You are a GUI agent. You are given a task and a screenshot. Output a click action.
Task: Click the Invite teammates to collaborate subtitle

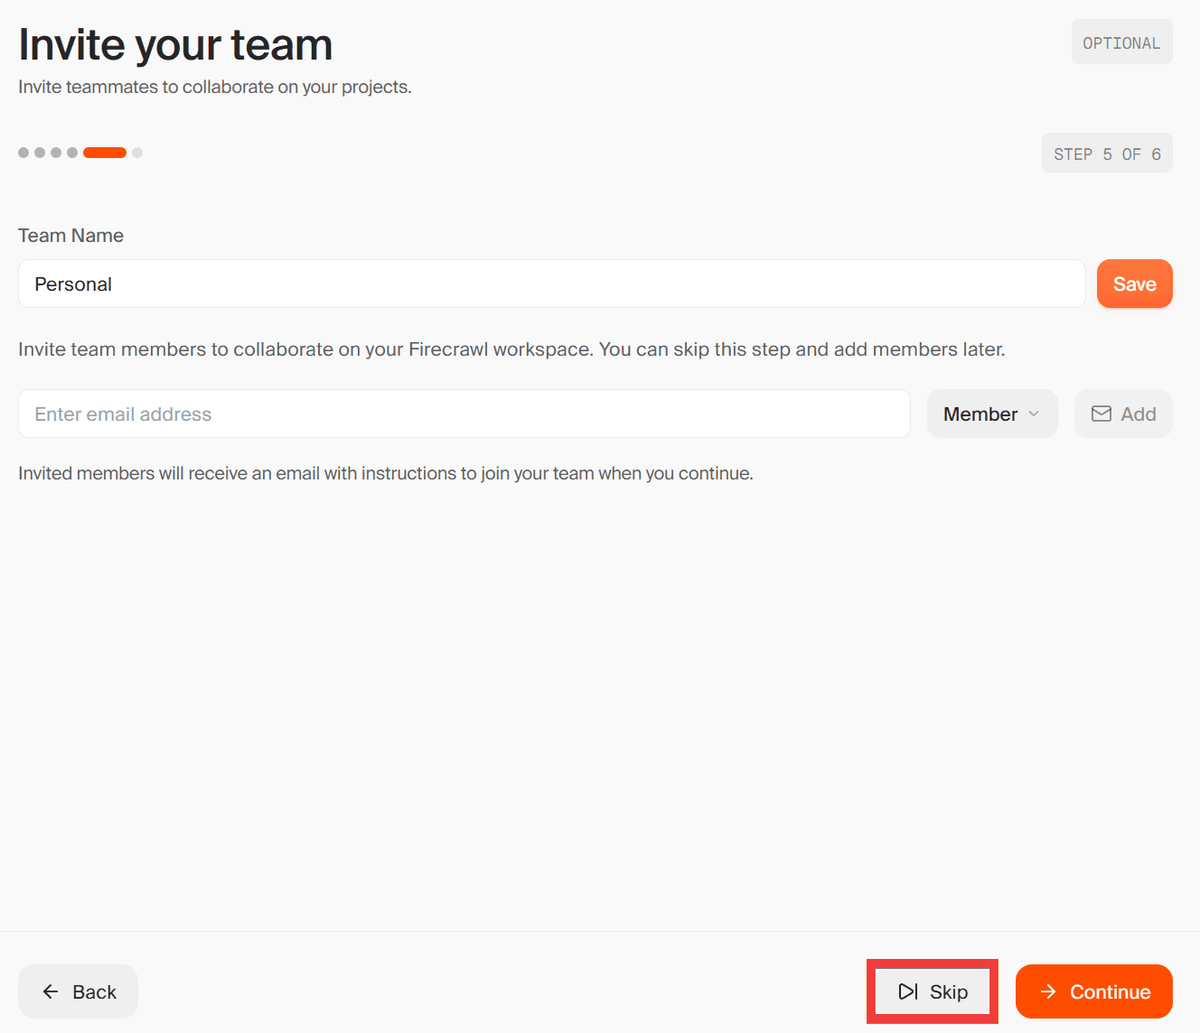coord(215,87)
